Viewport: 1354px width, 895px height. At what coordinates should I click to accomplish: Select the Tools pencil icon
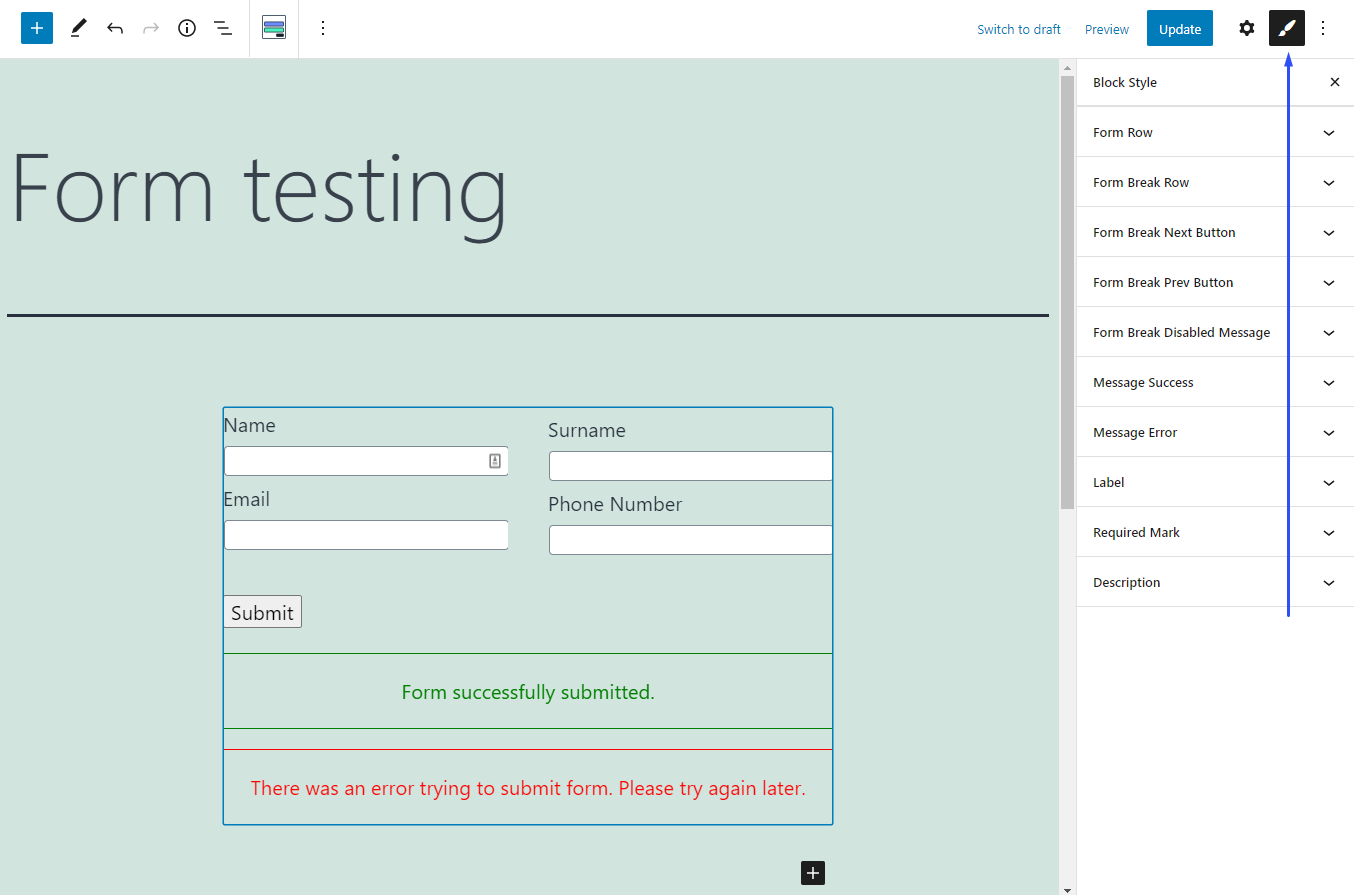[x=78, y=28]
